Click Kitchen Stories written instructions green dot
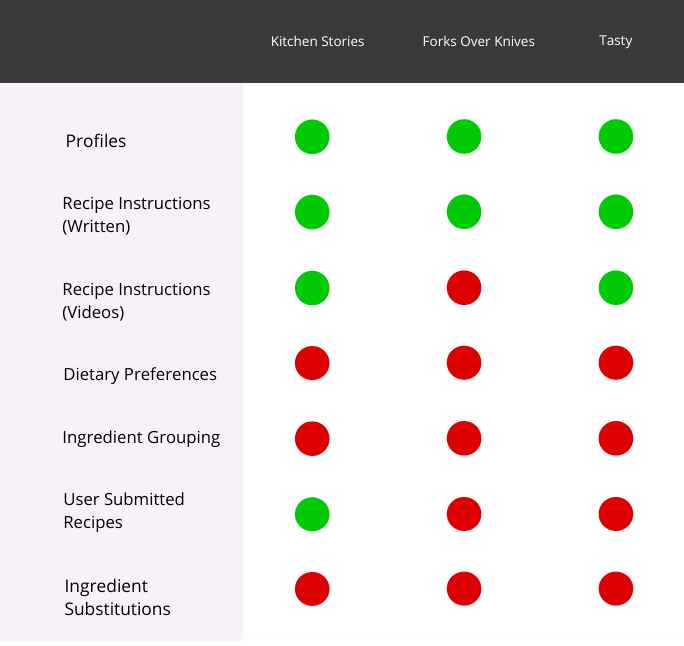 (x=312, y=212)
